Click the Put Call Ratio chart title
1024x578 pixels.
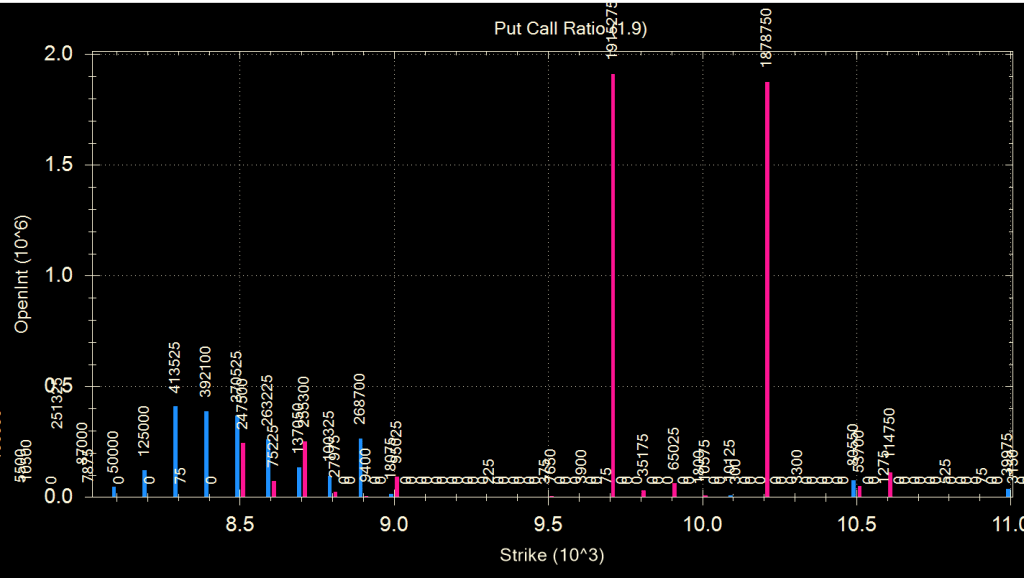pyautogui.click(x=570, y=28)
